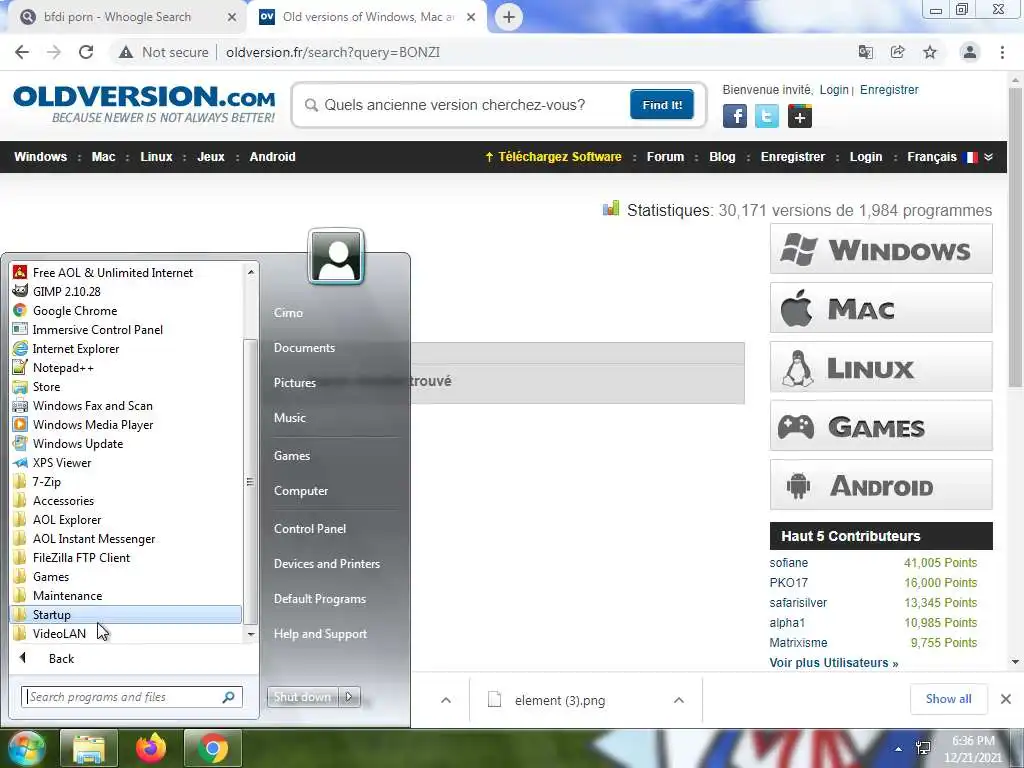Click the Search programs and files box
The image size is (1024, 768).
pyautogui.click(x=131, y=697)
